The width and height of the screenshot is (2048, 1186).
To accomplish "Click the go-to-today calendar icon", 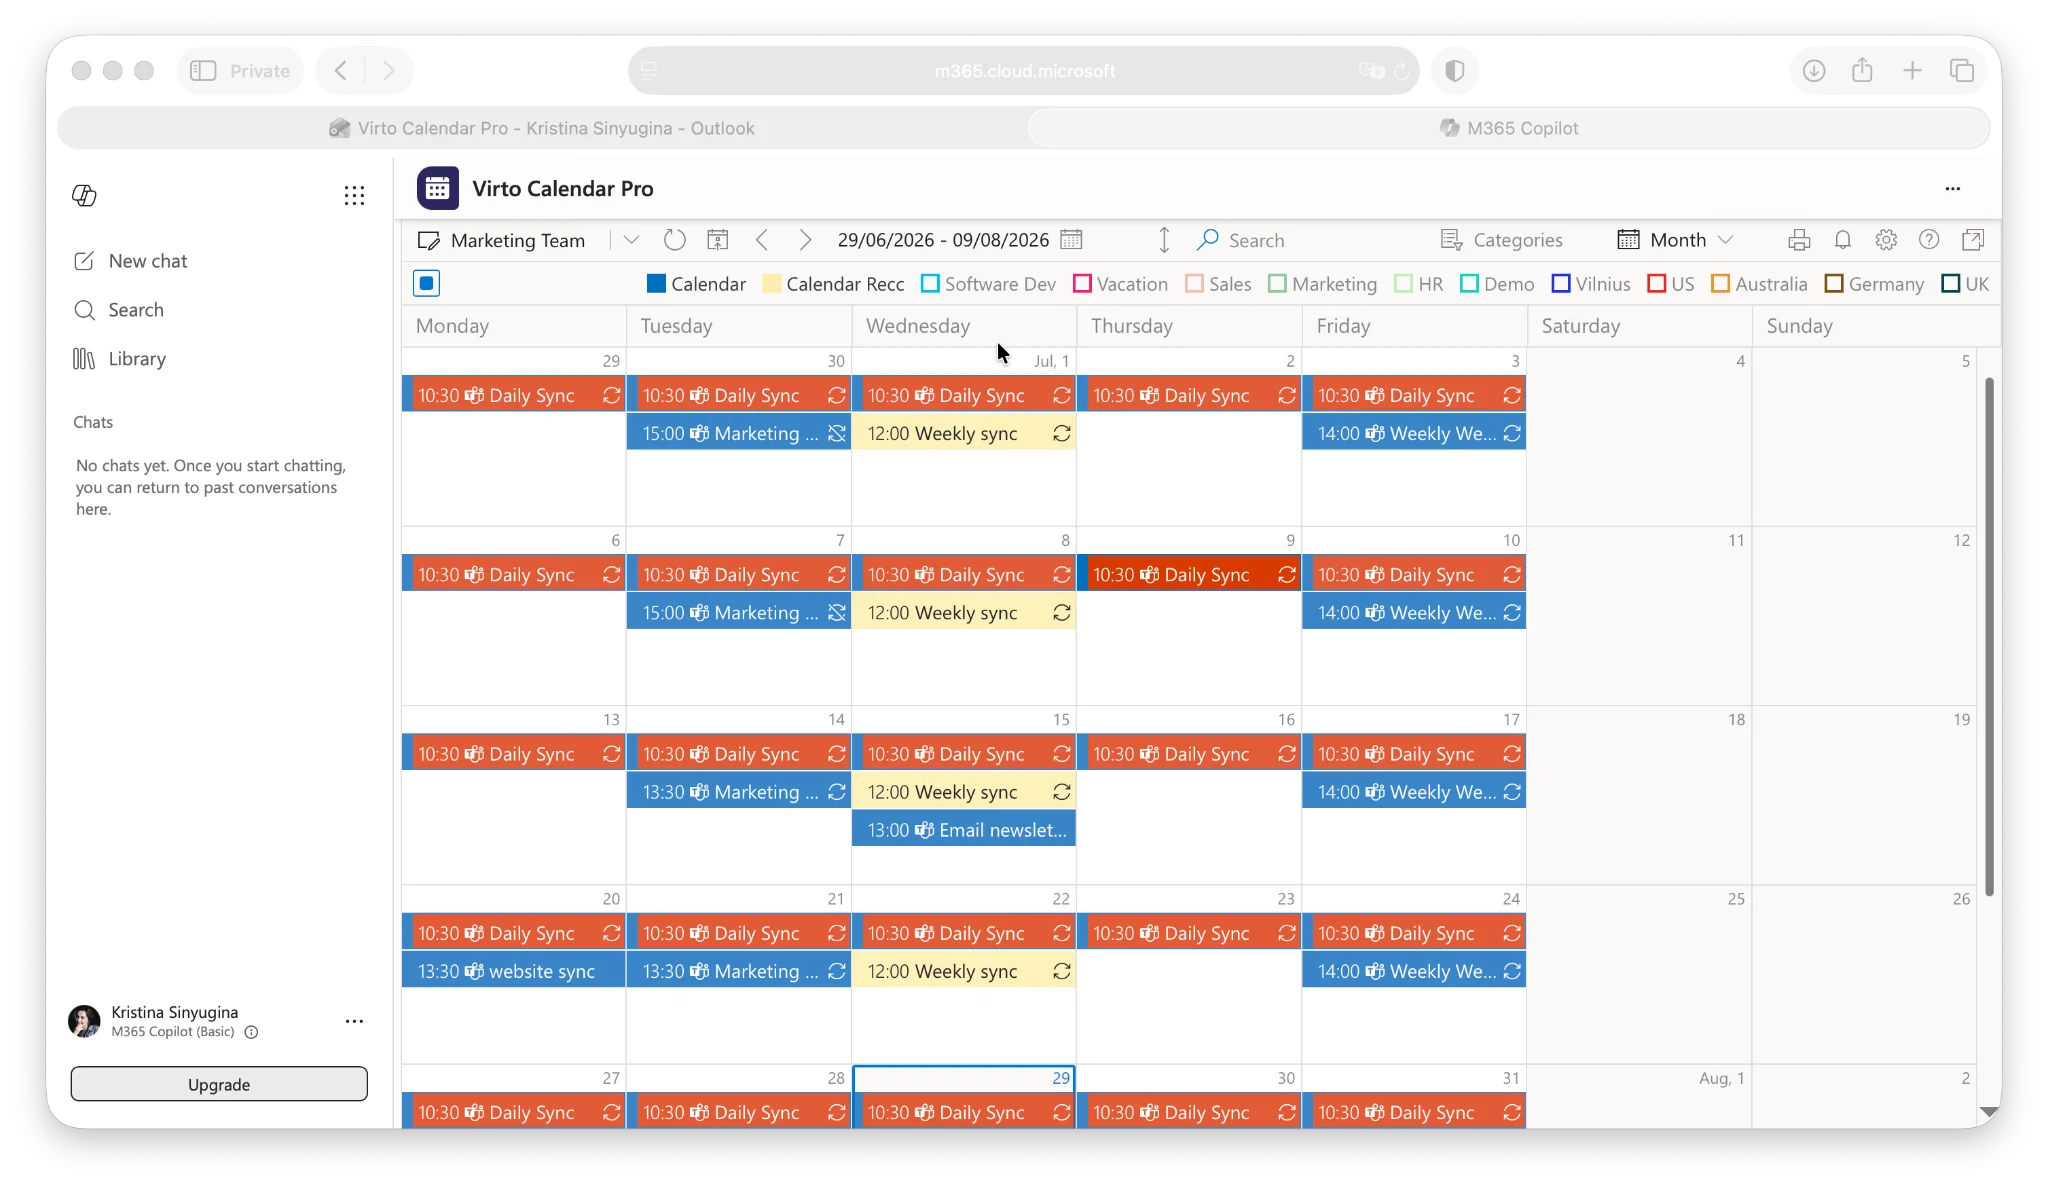I will click(717, 240).
